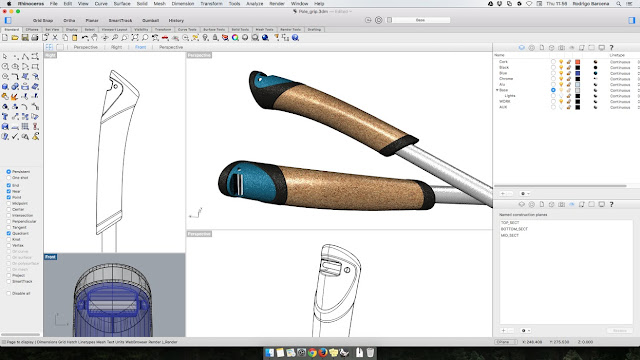Select the One shot snap option
The height and width of the screenshot is (360, 640).
tap(9, 178)
